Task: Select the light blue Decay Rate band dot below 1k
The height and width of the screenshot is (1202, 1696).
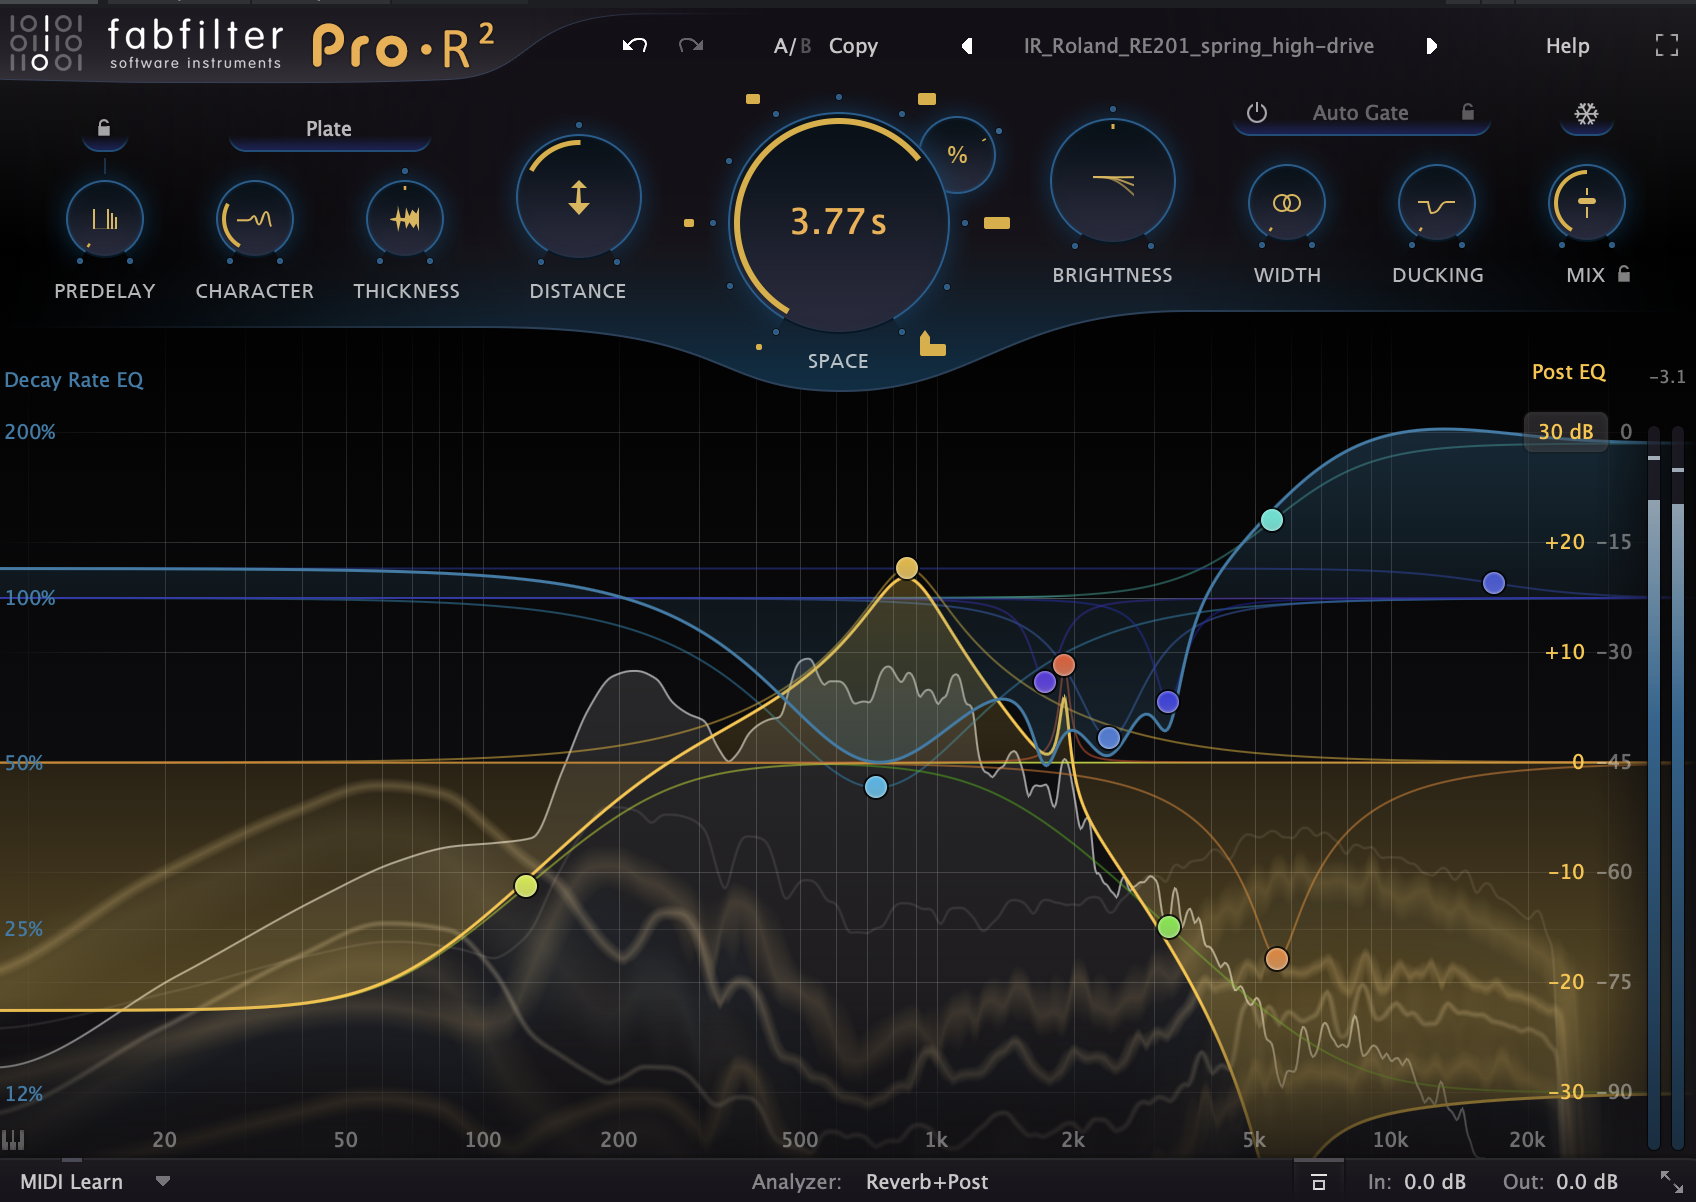Action: [x=876, y=787]
